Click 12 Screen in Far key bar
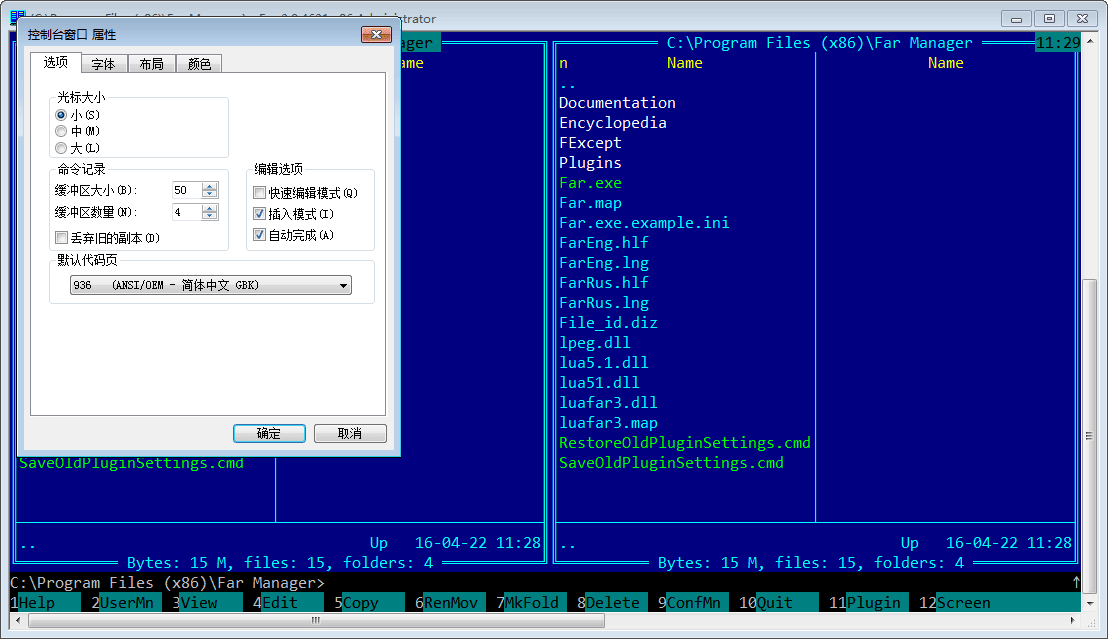The width and height of the screenshot is (1108, 639). [999, 603]
